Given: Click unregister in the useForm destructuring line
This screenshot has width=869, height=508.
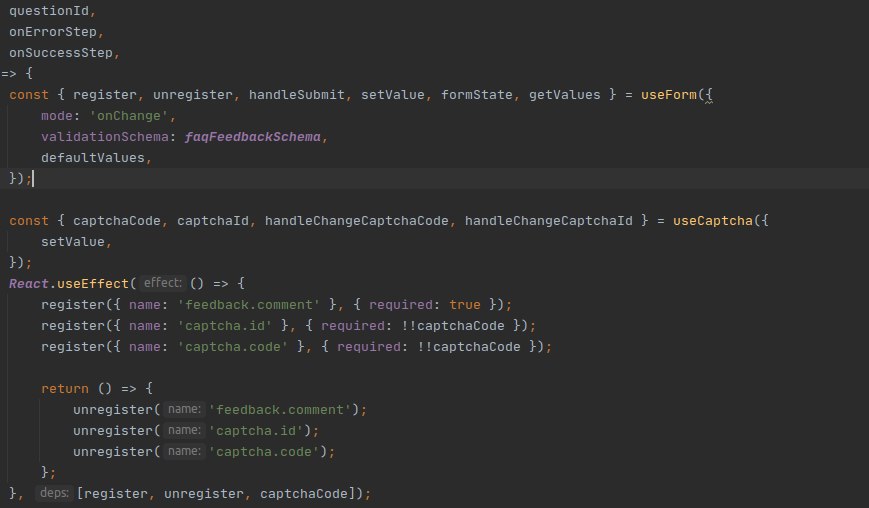Looking at the screenshot, I should tap(193, 95).
